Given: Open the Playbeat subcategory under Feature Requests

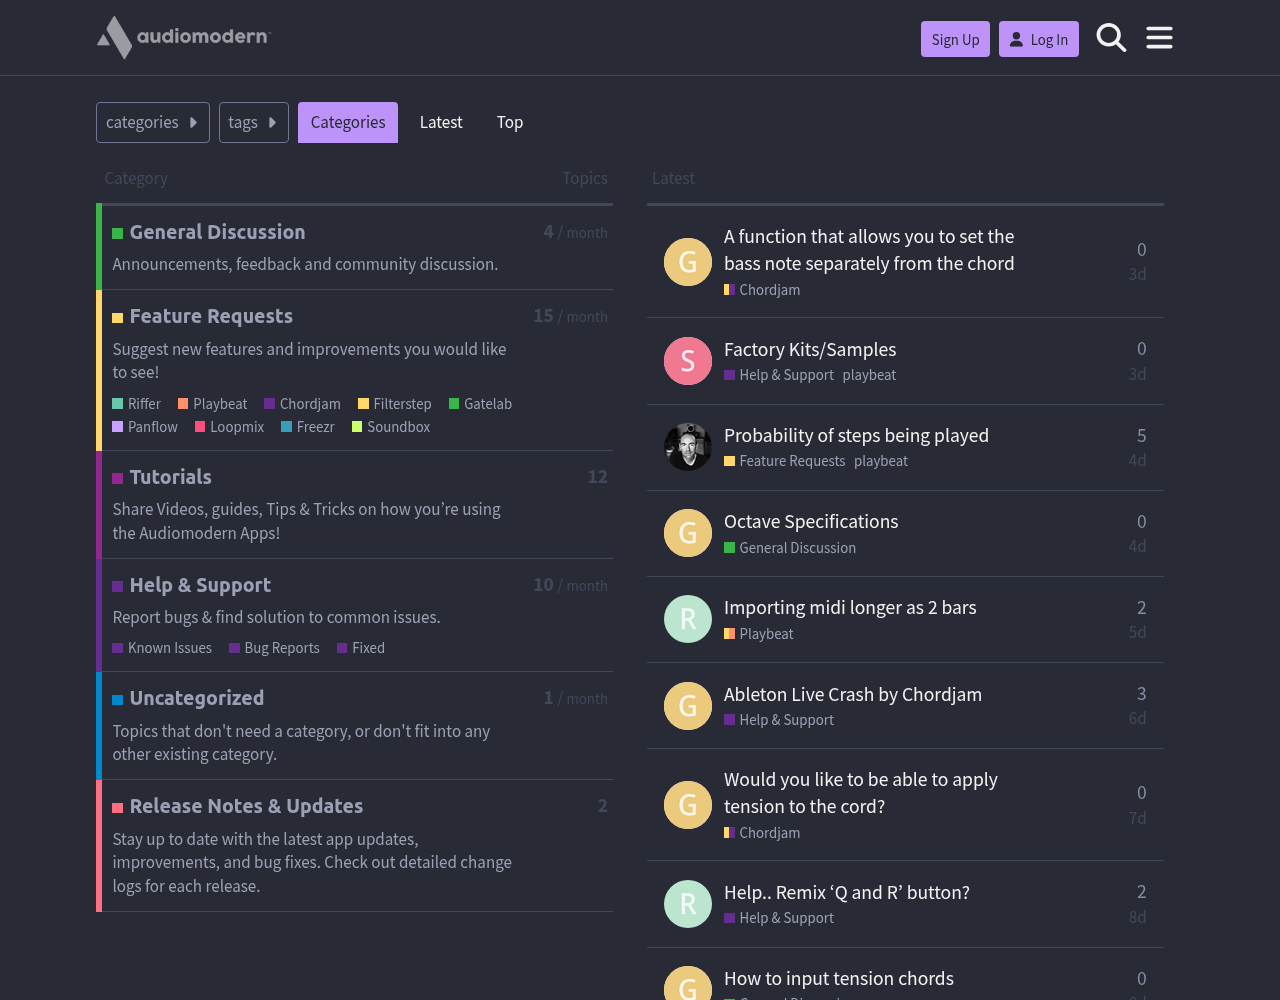Looking at the screenshot, I should (x=213, y=404).
